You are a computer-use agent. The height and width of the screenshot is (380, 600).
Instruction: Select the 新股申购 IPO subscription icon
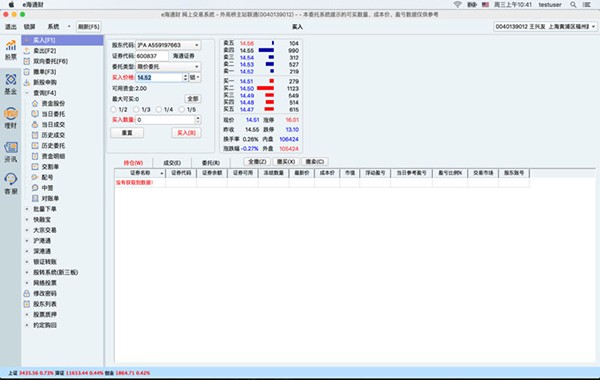pyautogui.click(x=27, y=82)
